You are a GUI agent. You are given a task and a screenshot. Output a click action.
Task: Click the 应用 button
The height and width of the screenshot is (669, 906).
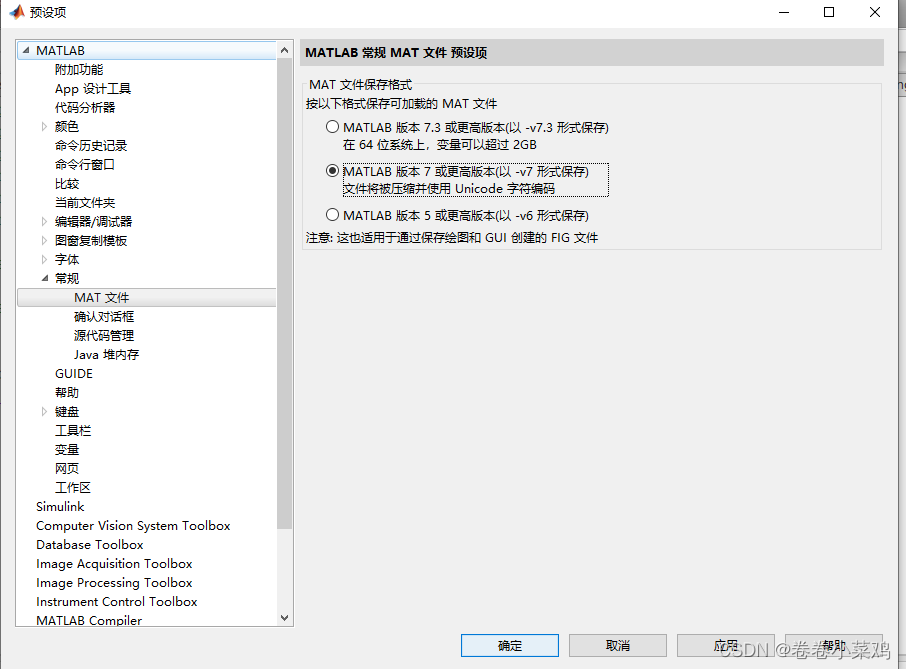pos(725,645)
